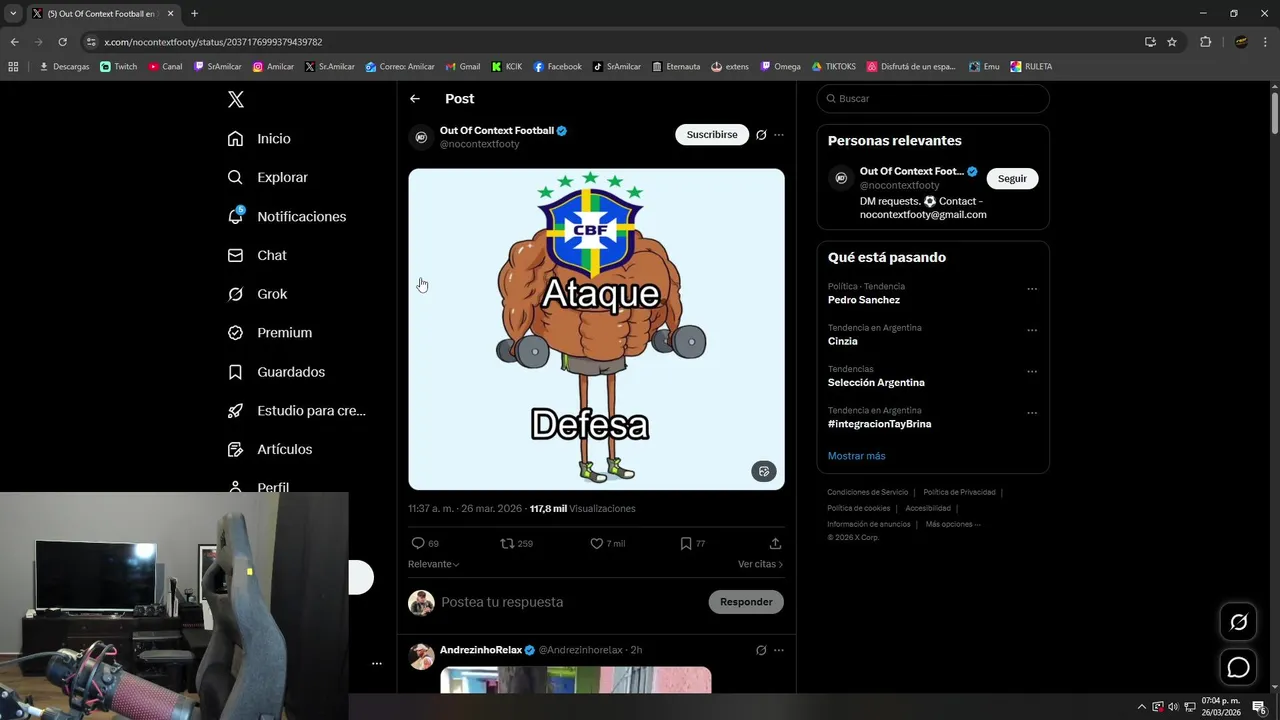The image size is (1280, 720).
Task: Open Estudio para creadores in sidebar
Action: (x=296, y=411)
